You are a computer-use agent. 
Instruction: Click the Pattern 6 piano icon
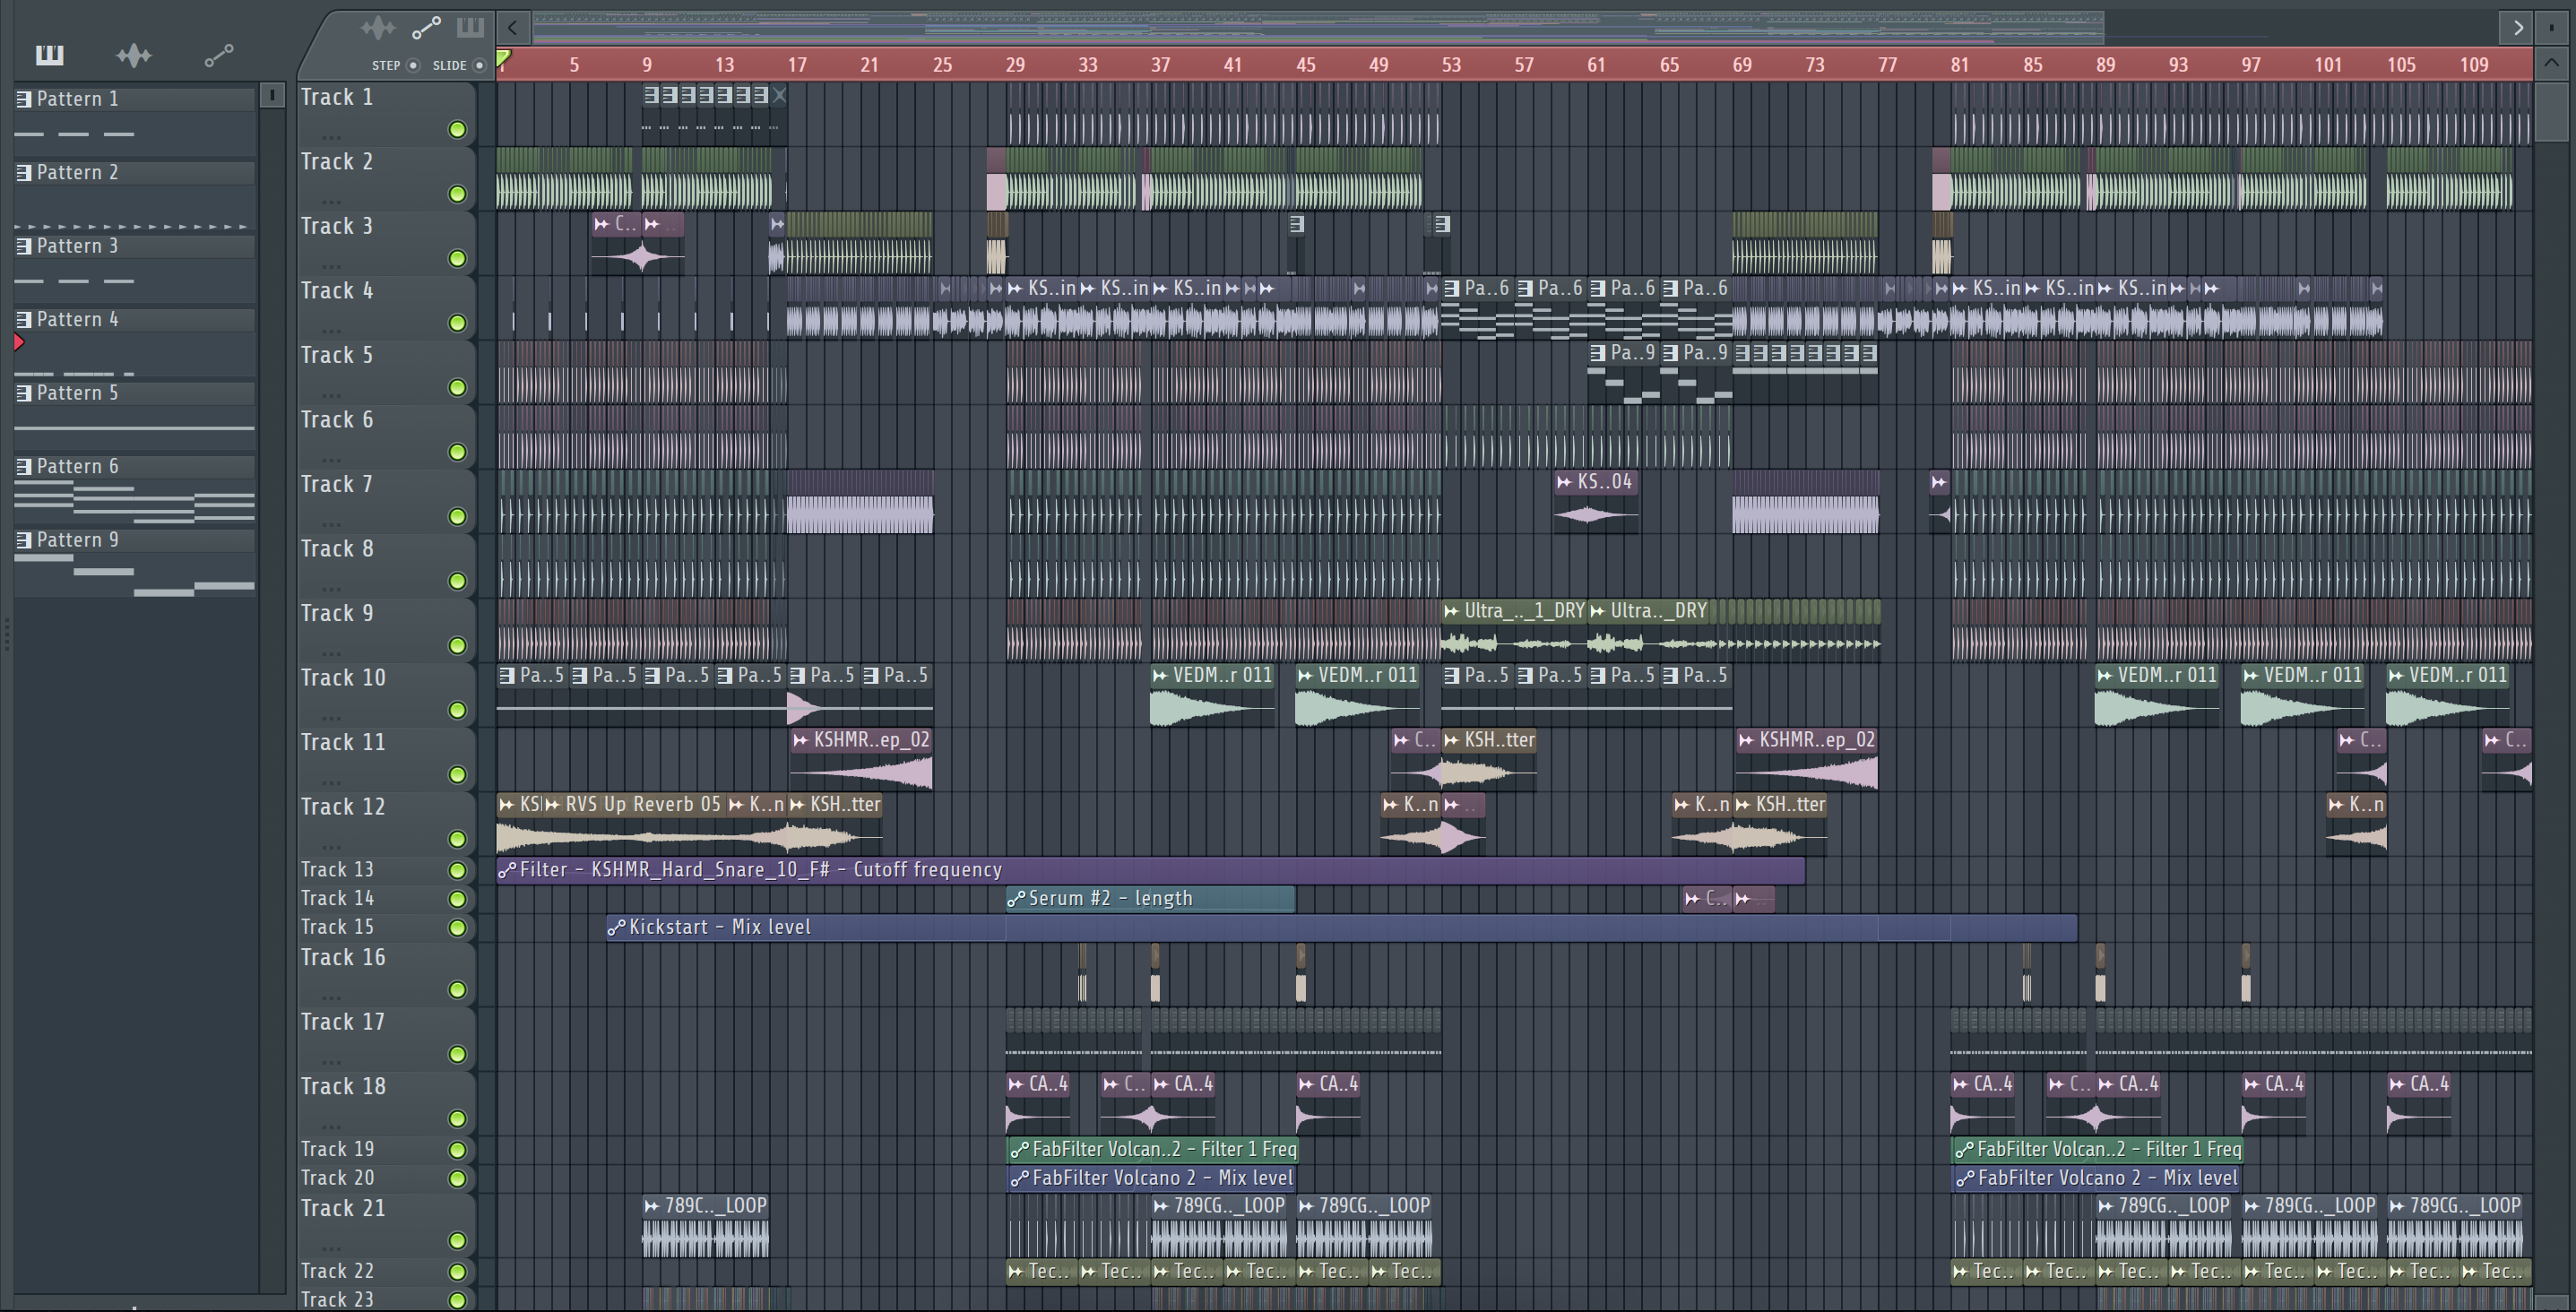24,466
